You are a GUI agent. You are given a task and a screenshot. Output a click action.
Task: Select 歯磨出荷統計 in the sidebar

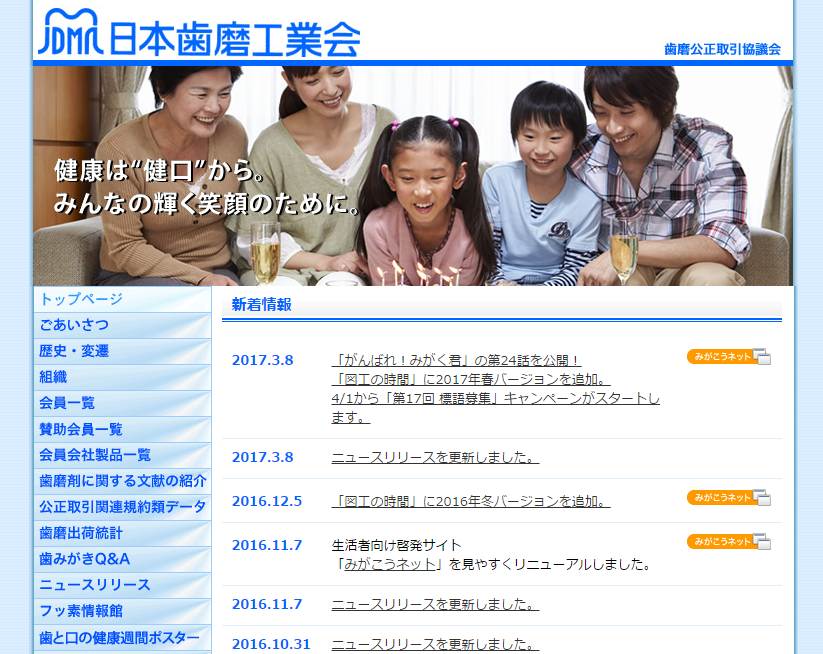122,533
